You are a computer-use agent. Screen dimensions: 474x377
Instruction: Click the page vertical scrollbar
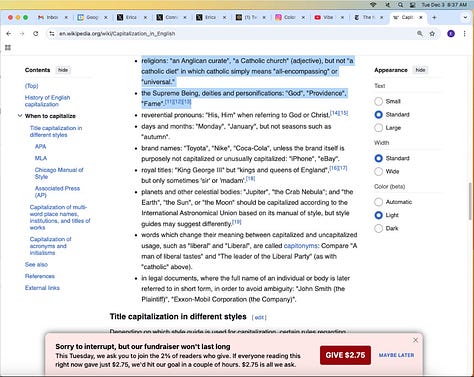click(470, 200)
